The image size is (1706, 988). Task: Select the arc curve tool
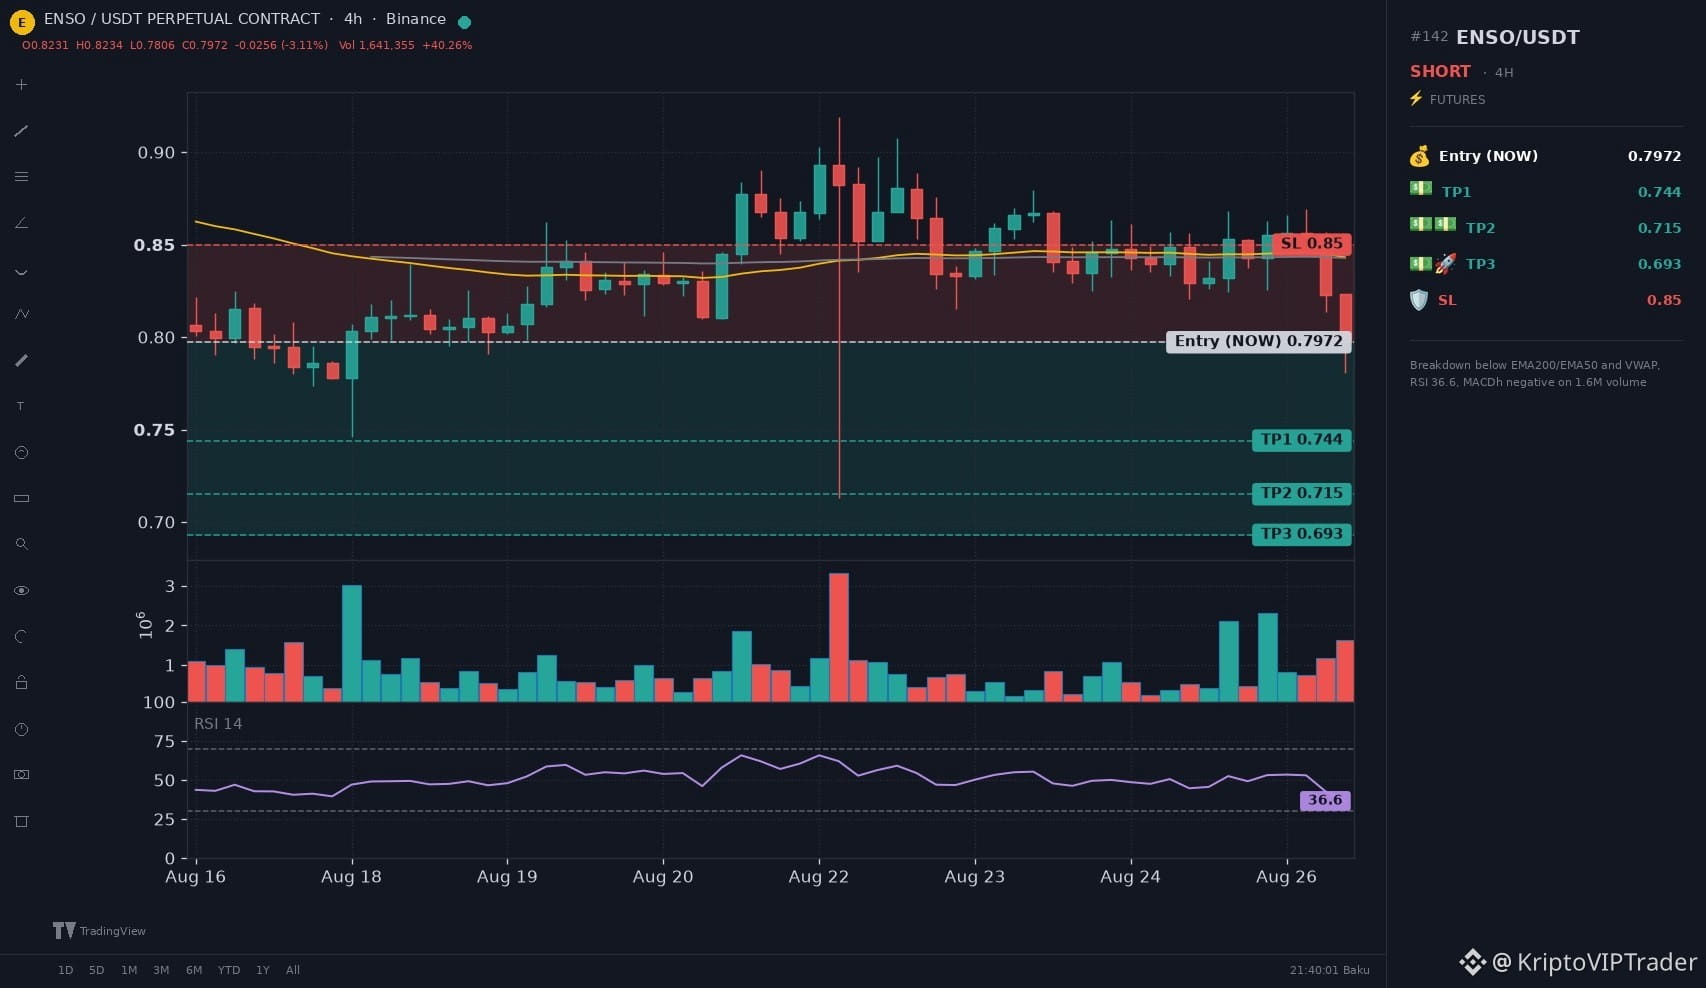click(x=21, y=270)
